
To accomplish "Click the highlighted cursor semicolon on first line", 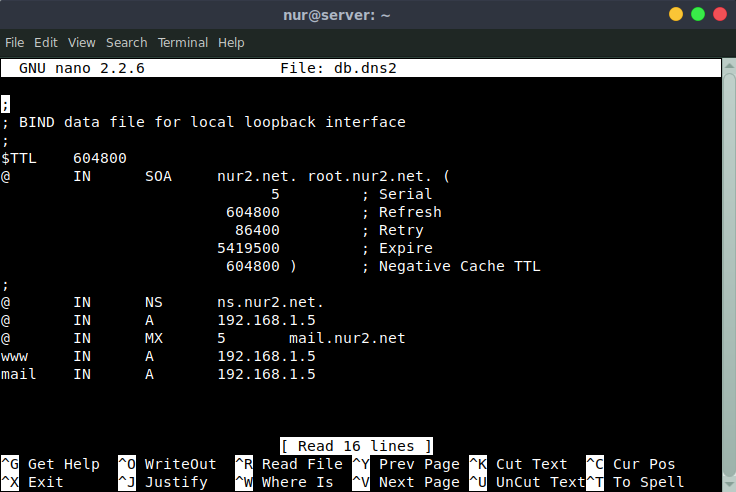I will click(x=5, y=104).
